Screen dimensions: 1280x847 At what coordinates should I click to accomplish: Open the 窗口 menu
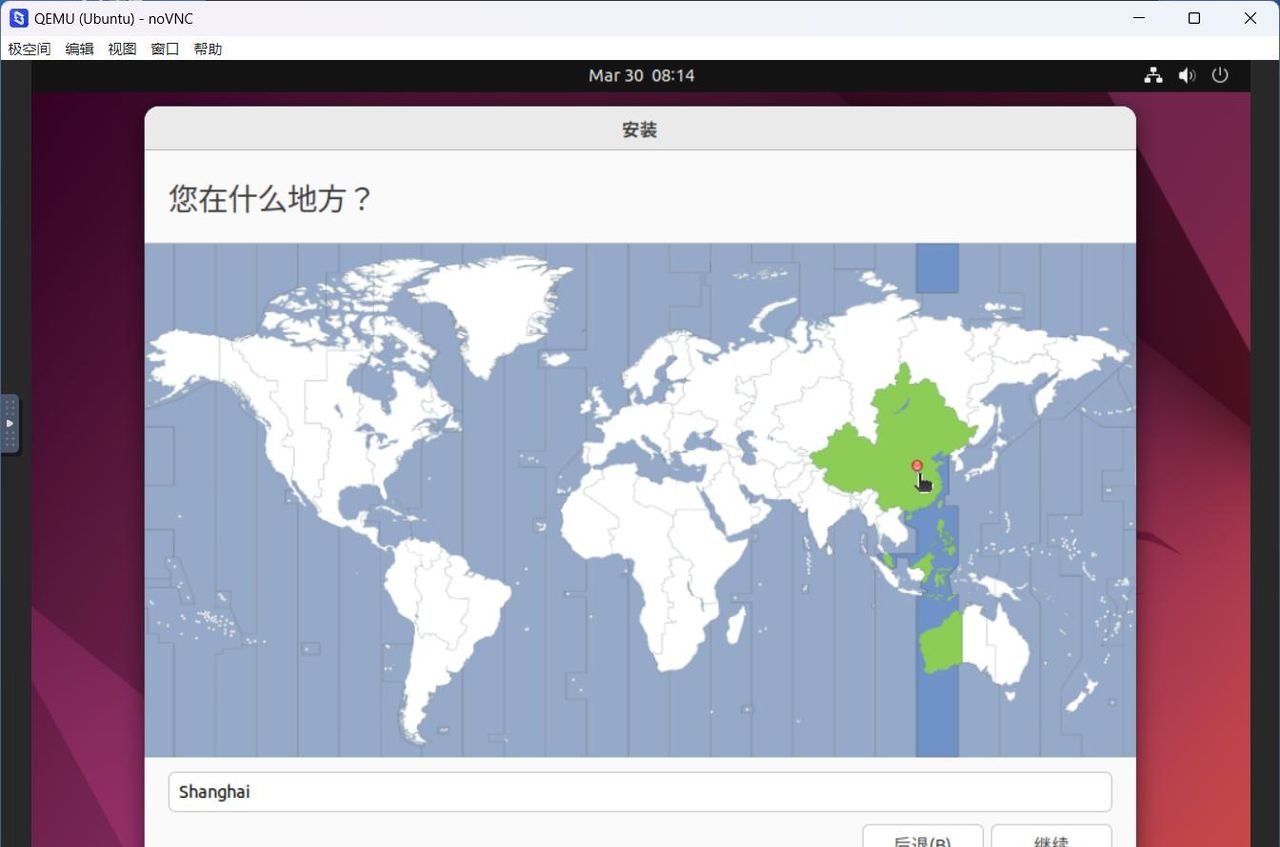(165, 49)
